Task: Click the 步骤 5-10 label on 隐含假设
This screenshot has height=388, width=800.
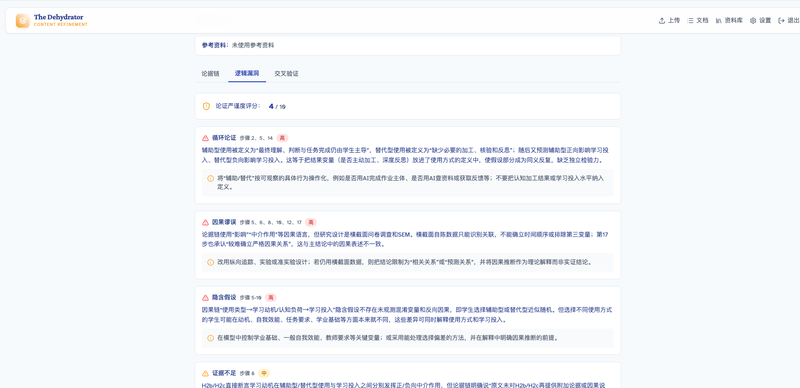Action: click(251, 298)
